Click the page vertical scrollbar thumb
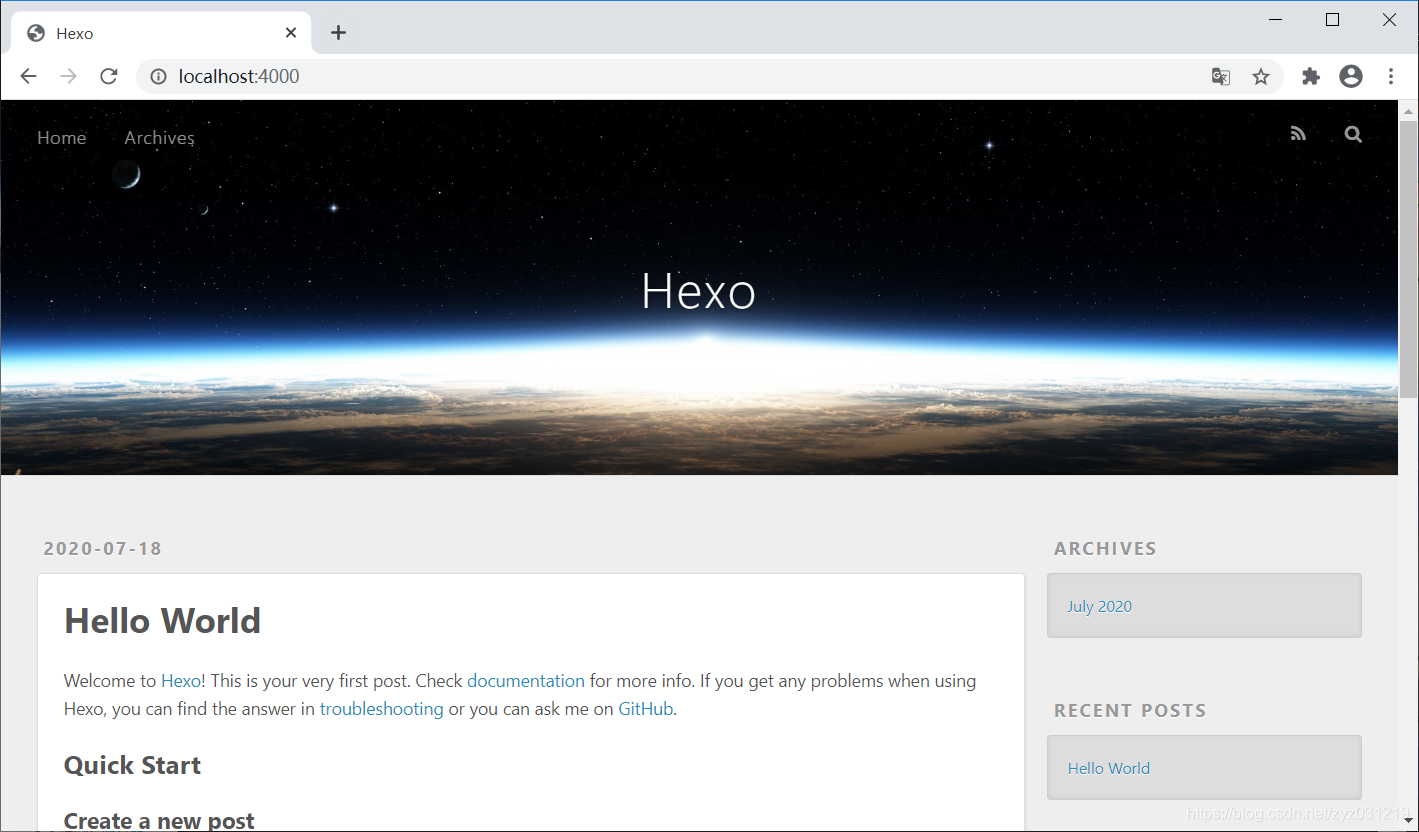 tap(1408, 260)
